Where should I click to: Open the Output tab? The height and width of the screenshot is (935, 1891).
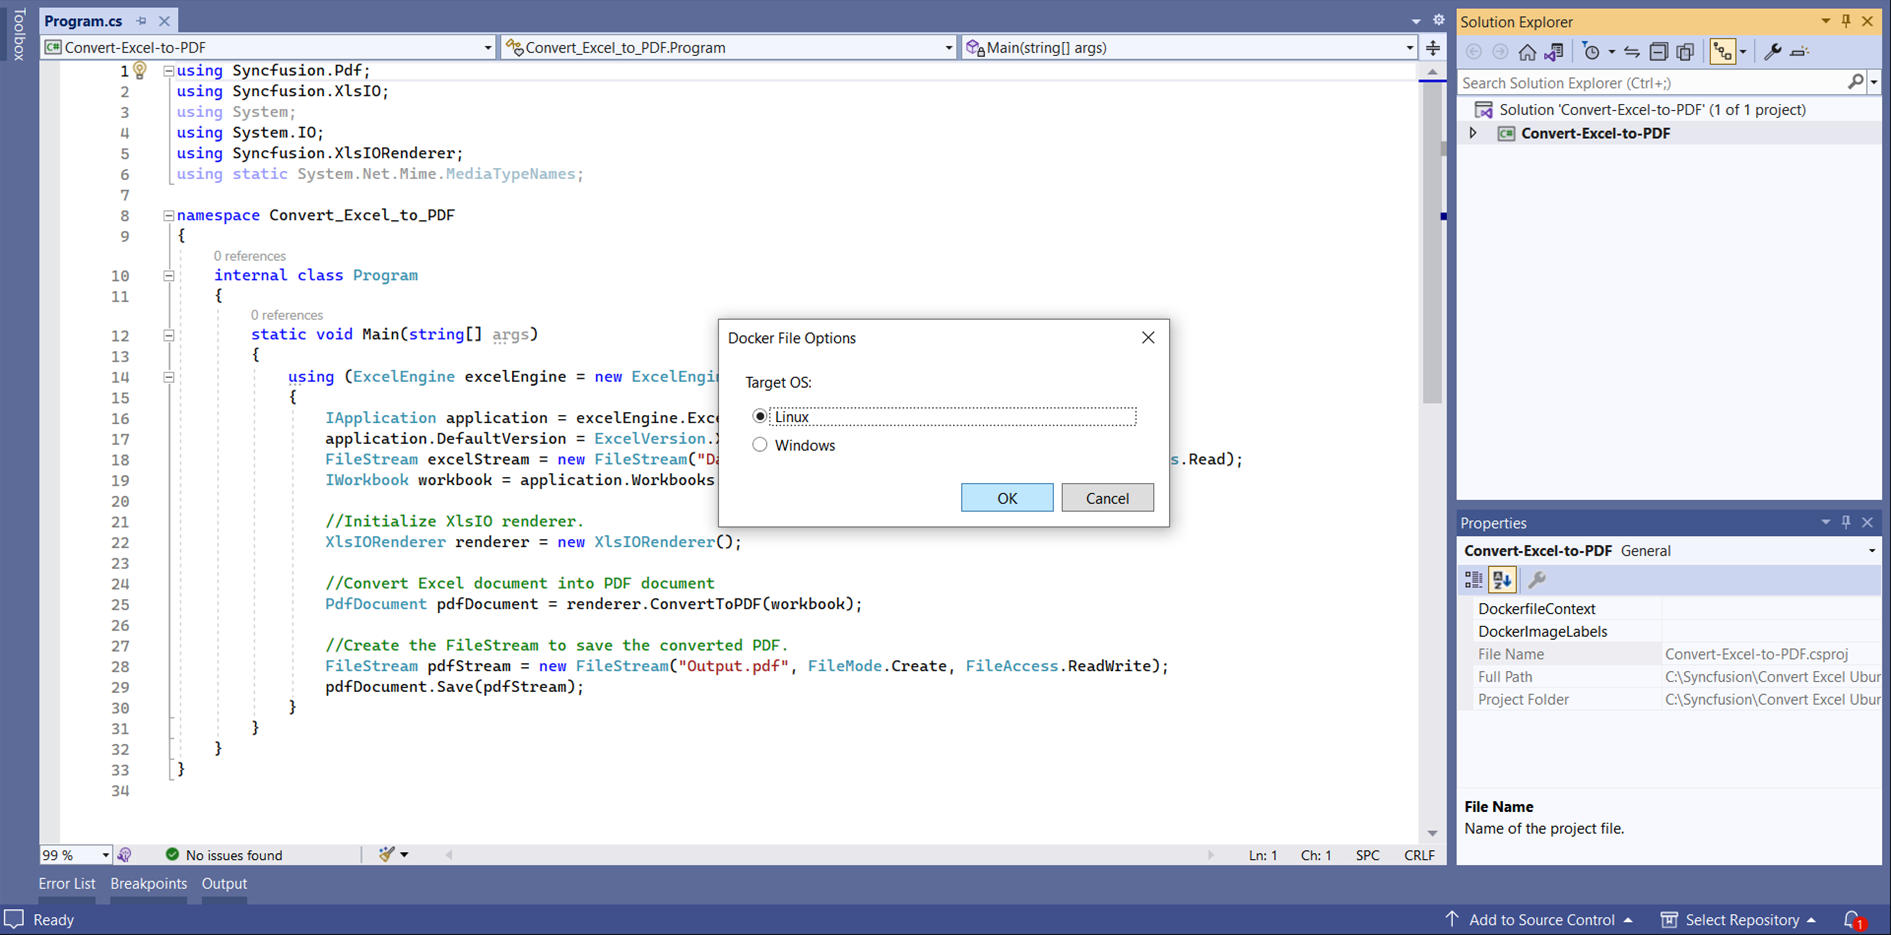pyautogui.click(x=224, y=884)
